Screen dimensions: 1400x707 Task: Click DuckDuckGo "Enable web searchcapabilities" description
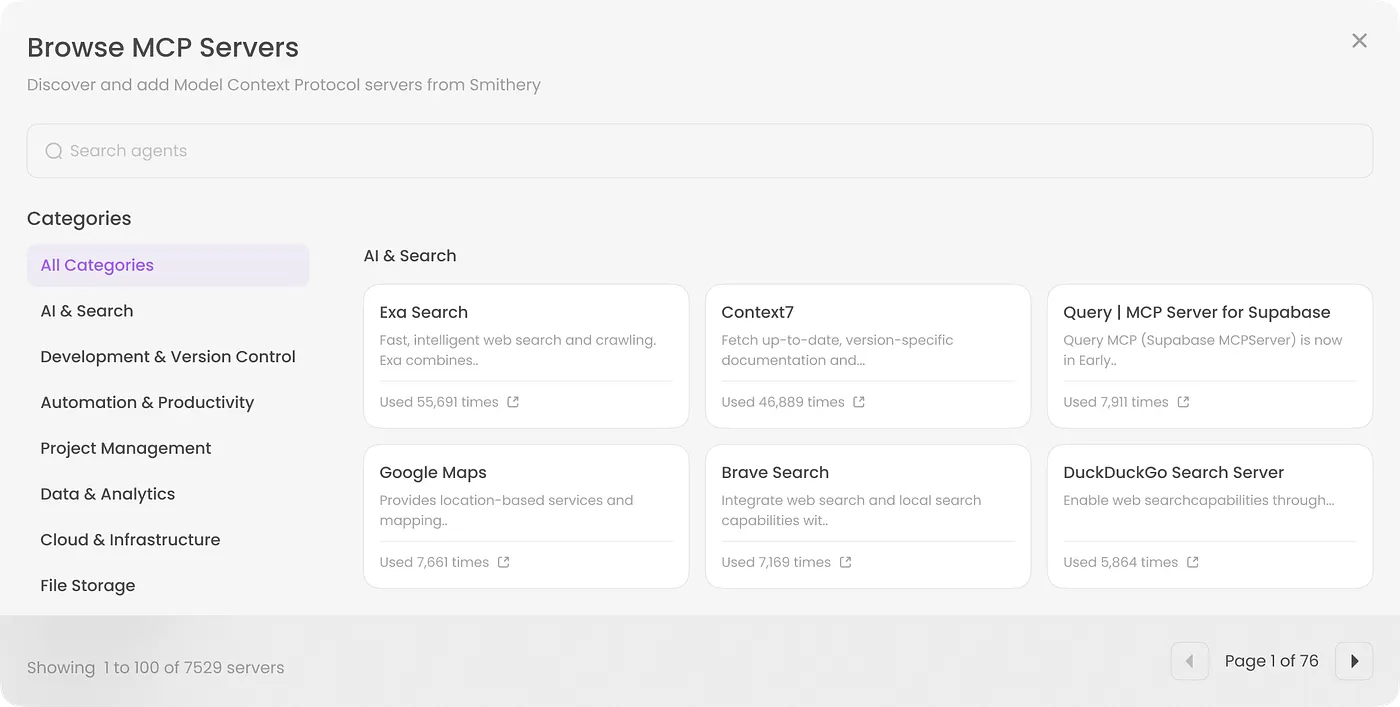(1199, 500)
